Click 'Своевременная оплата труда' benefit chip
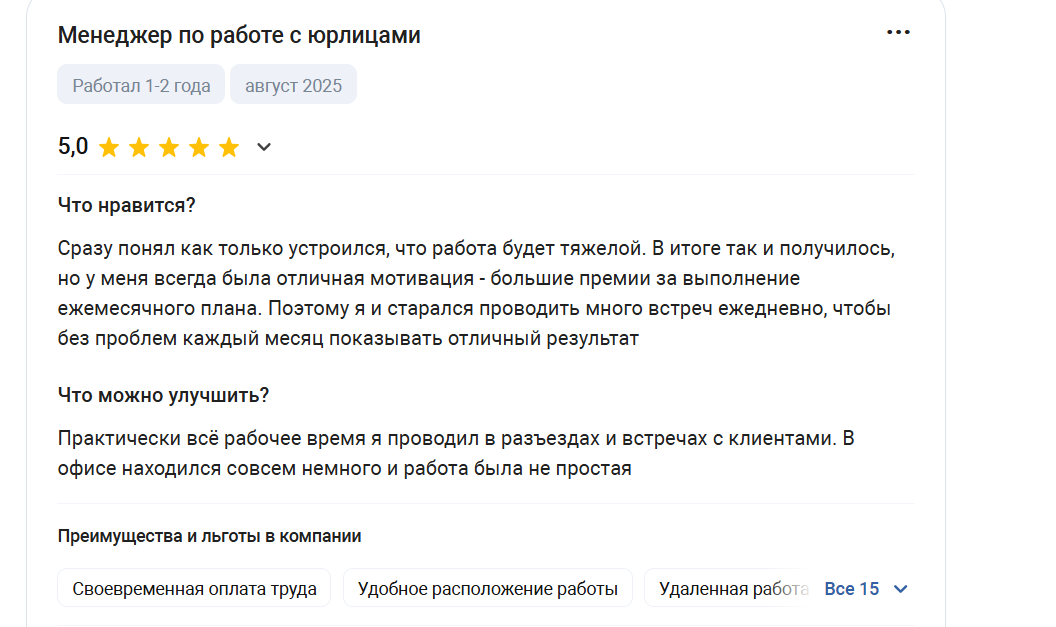The height and width of the screenshot is (627, 1056). pos(194,588)
